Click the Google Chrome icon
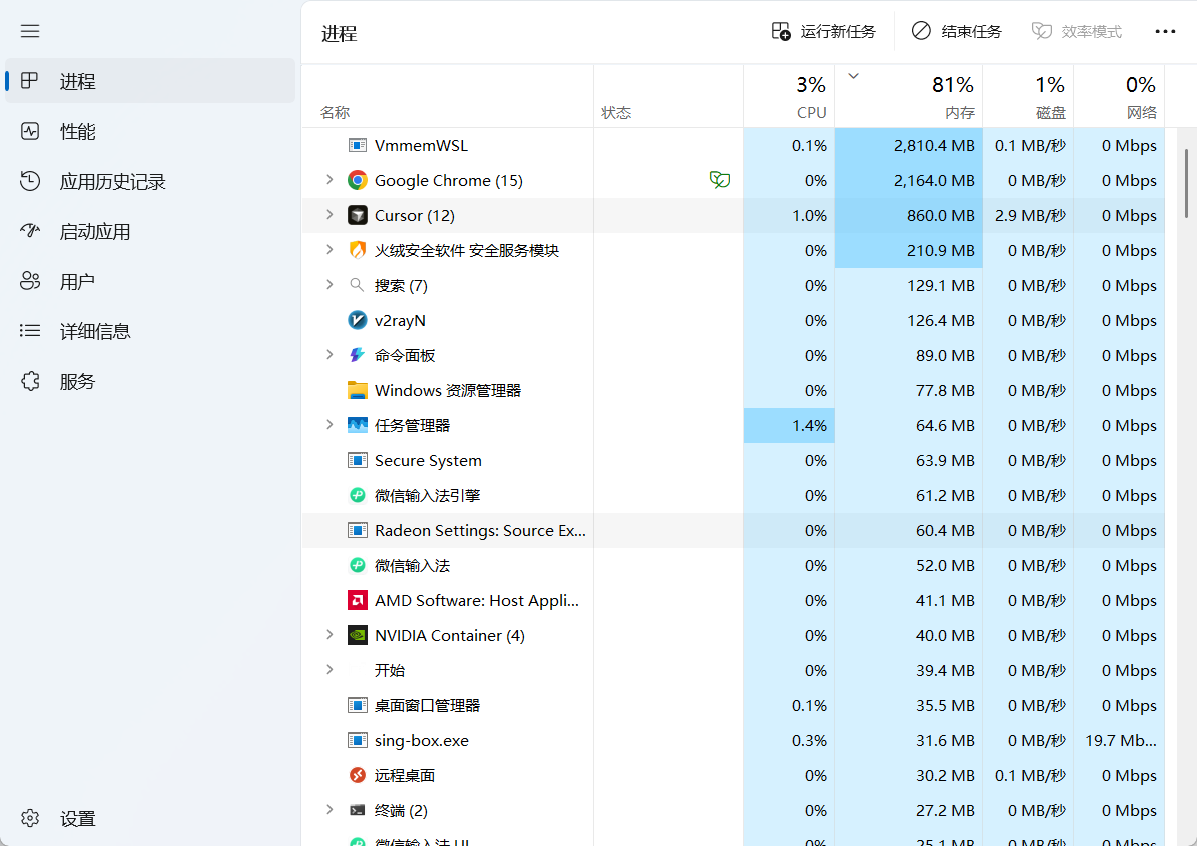Screen dimensions: 1197x846 357,180
